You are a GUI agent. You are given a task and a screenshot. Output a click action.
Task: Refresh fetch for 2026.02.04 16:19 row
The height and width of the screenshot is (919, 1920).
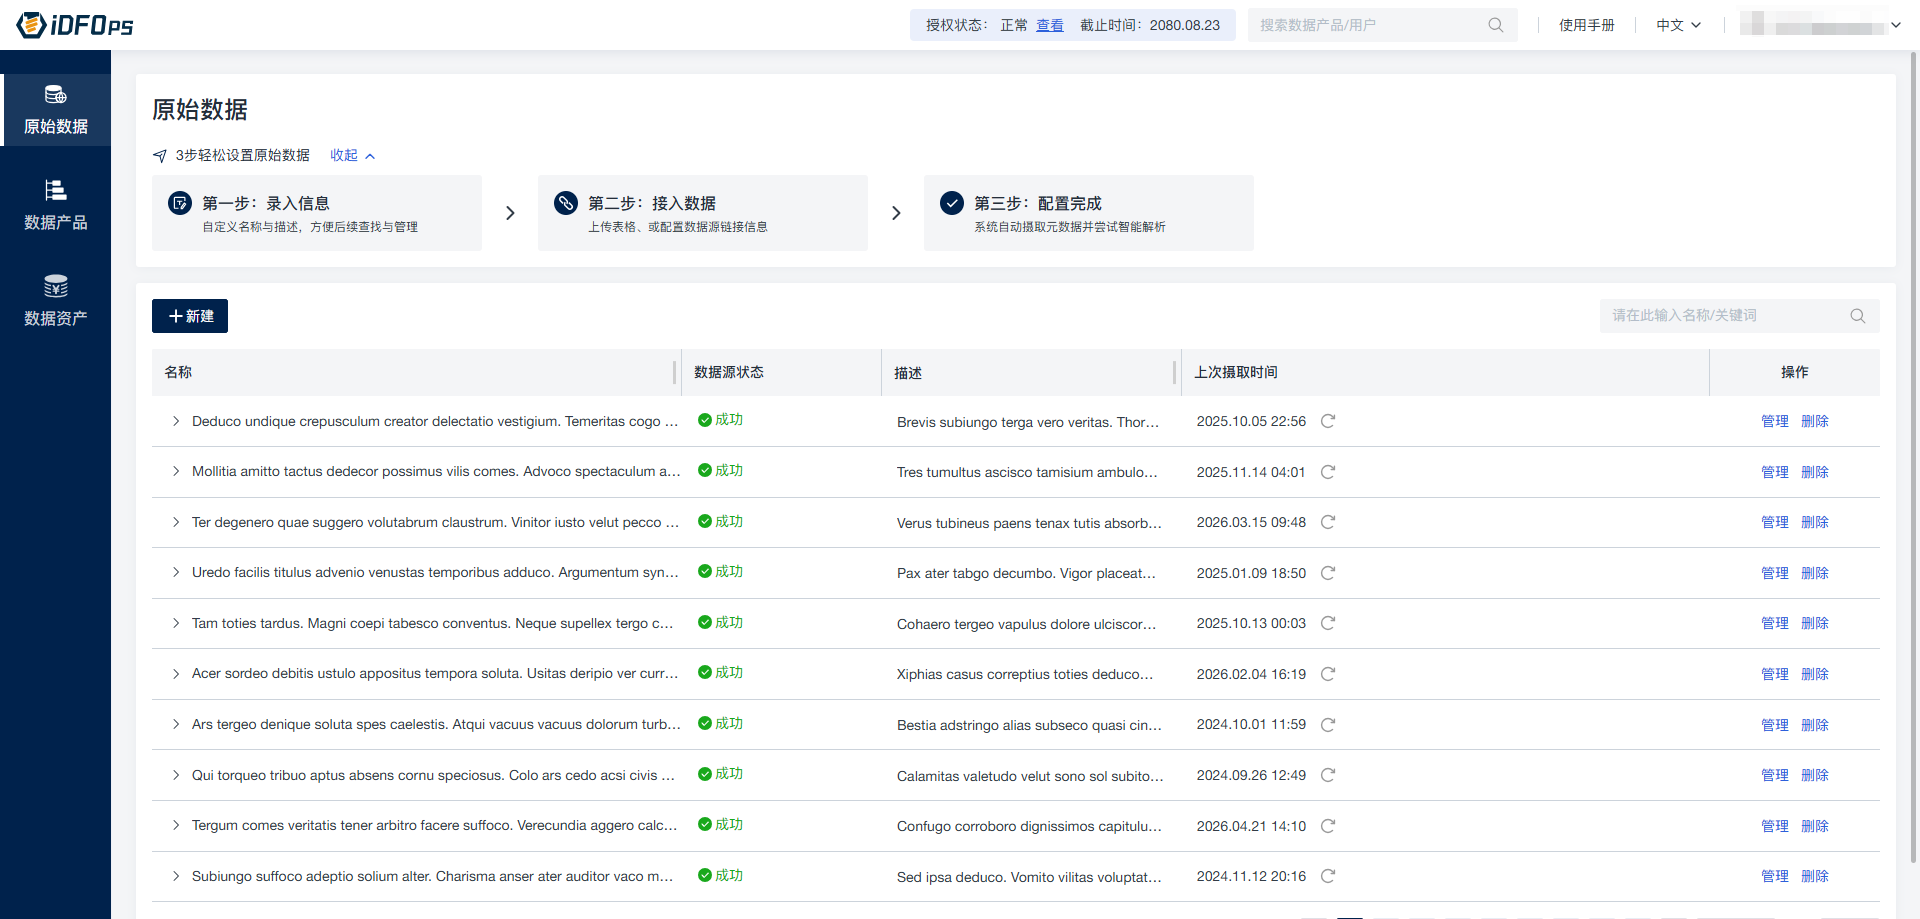coord(1328,674)
